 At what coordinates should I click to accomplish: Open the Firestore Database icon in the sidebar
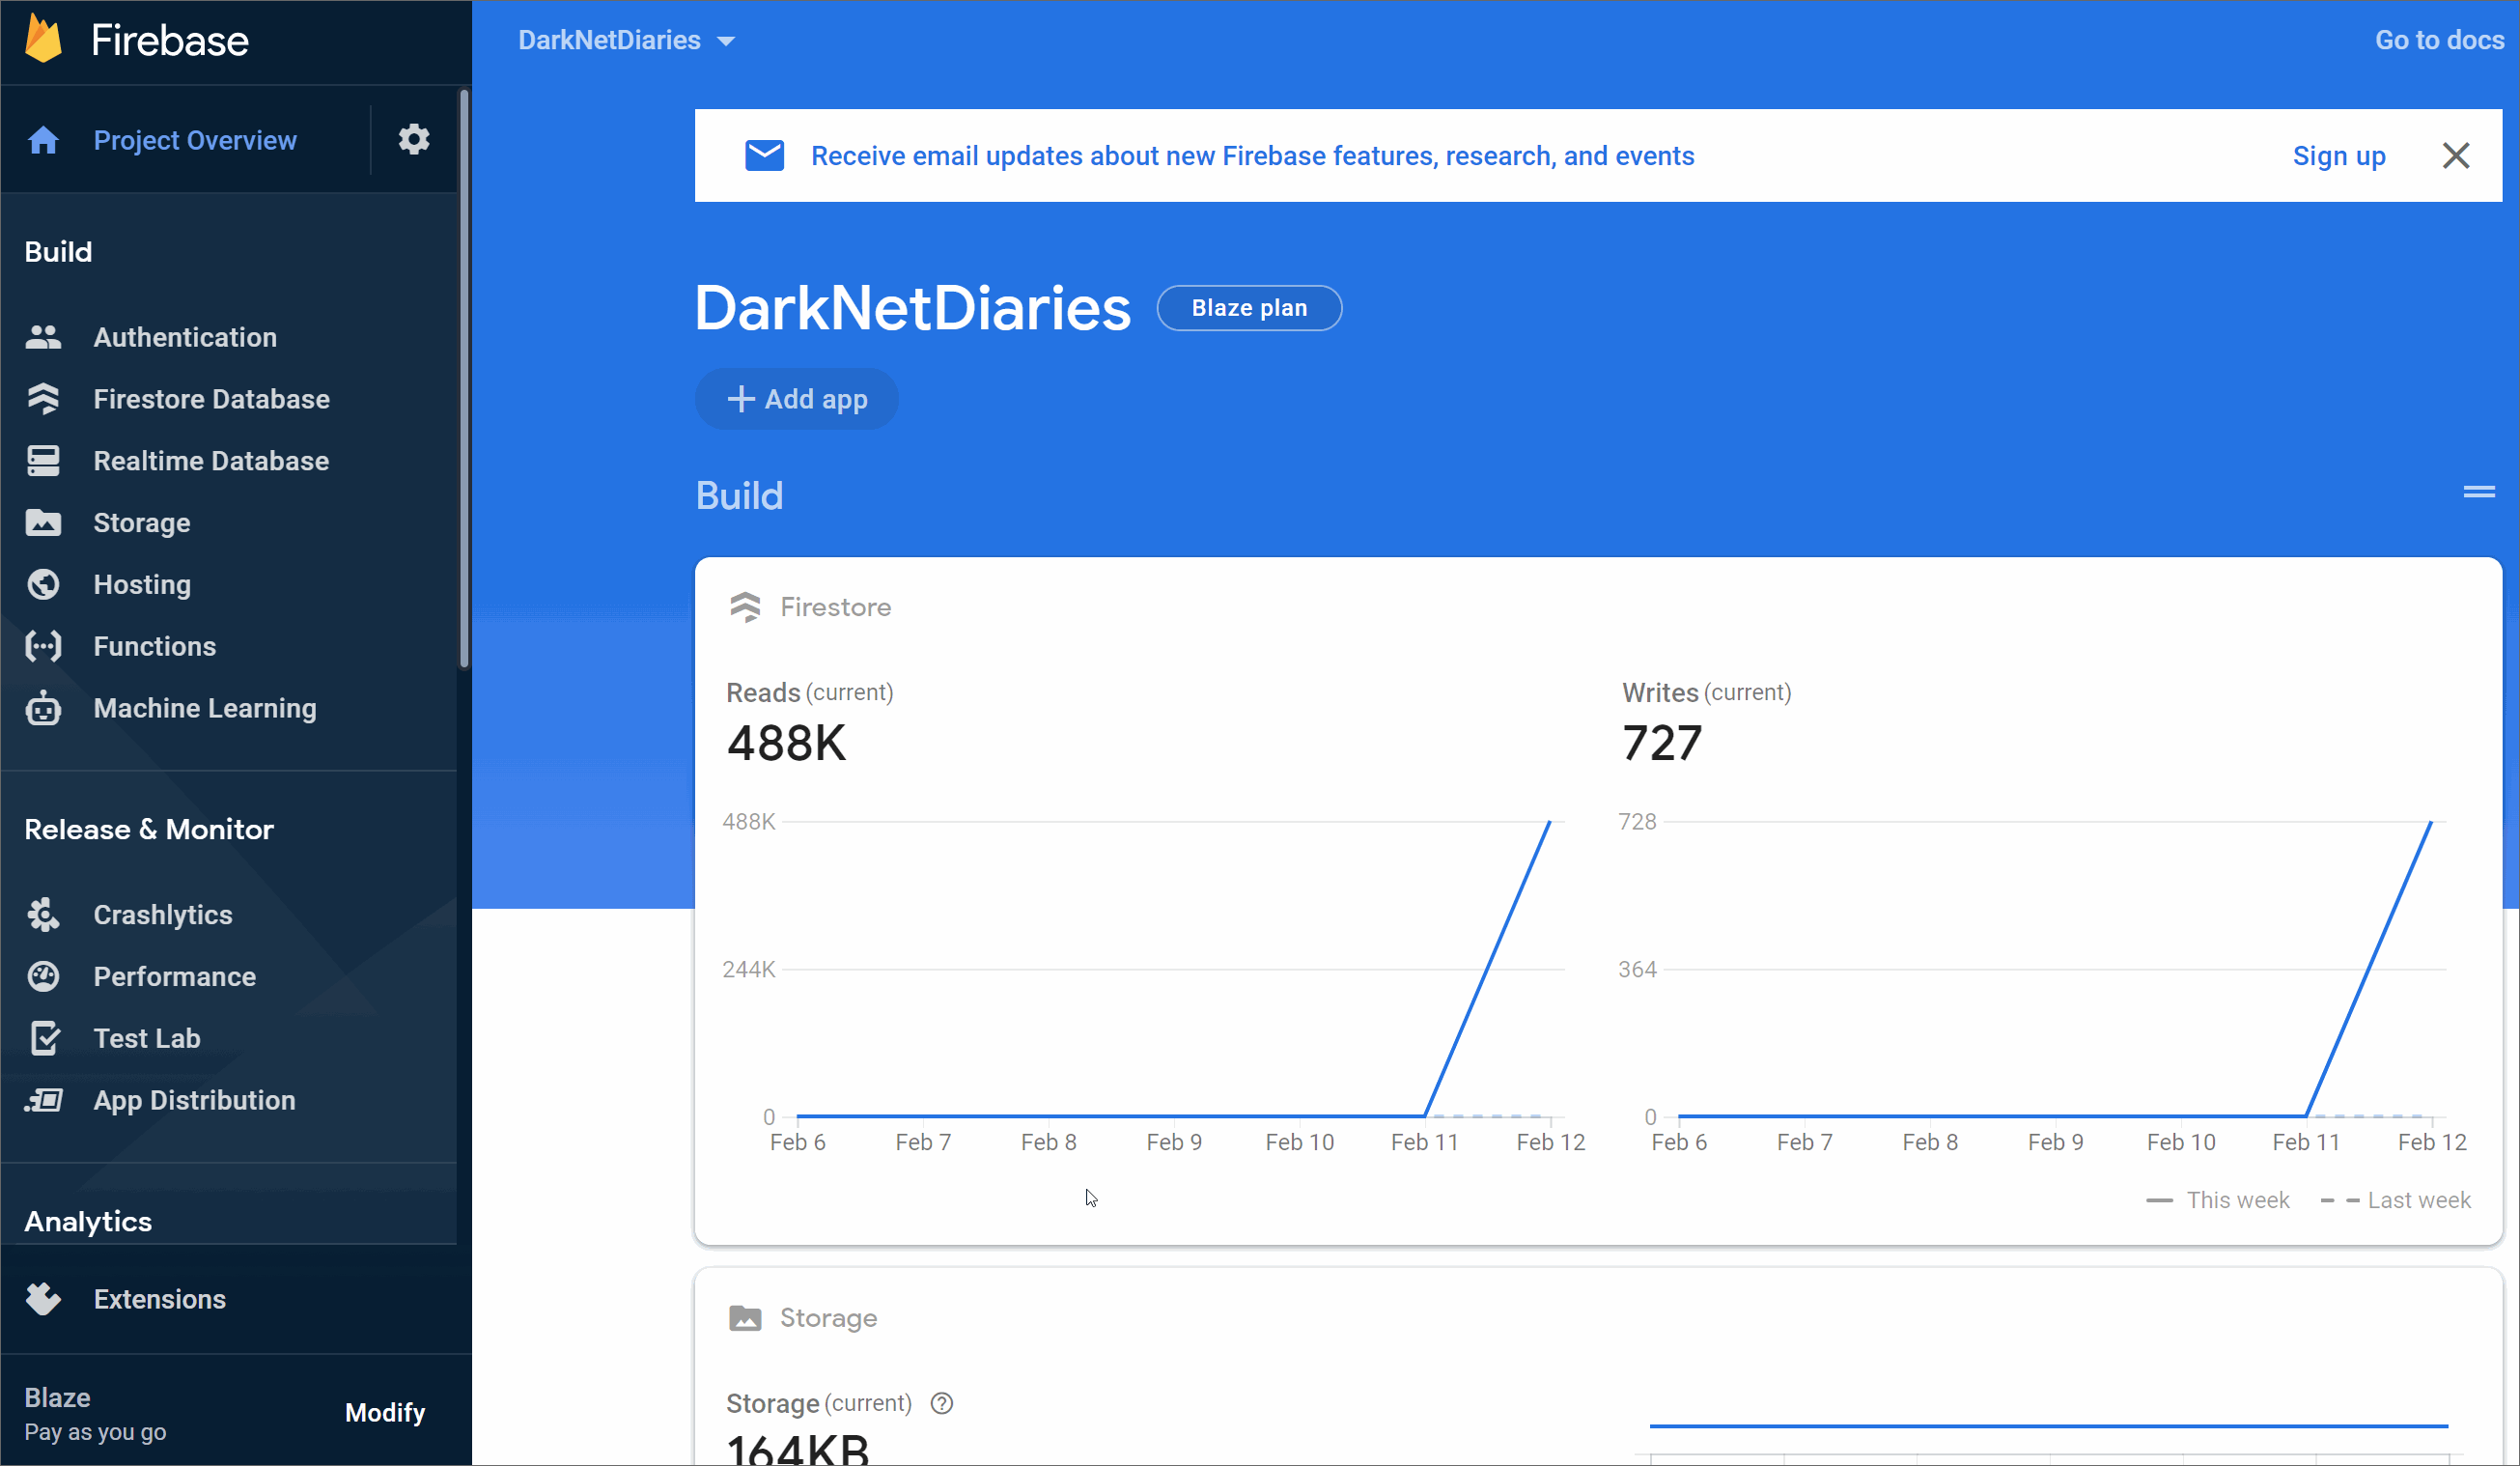coord(43,399)
